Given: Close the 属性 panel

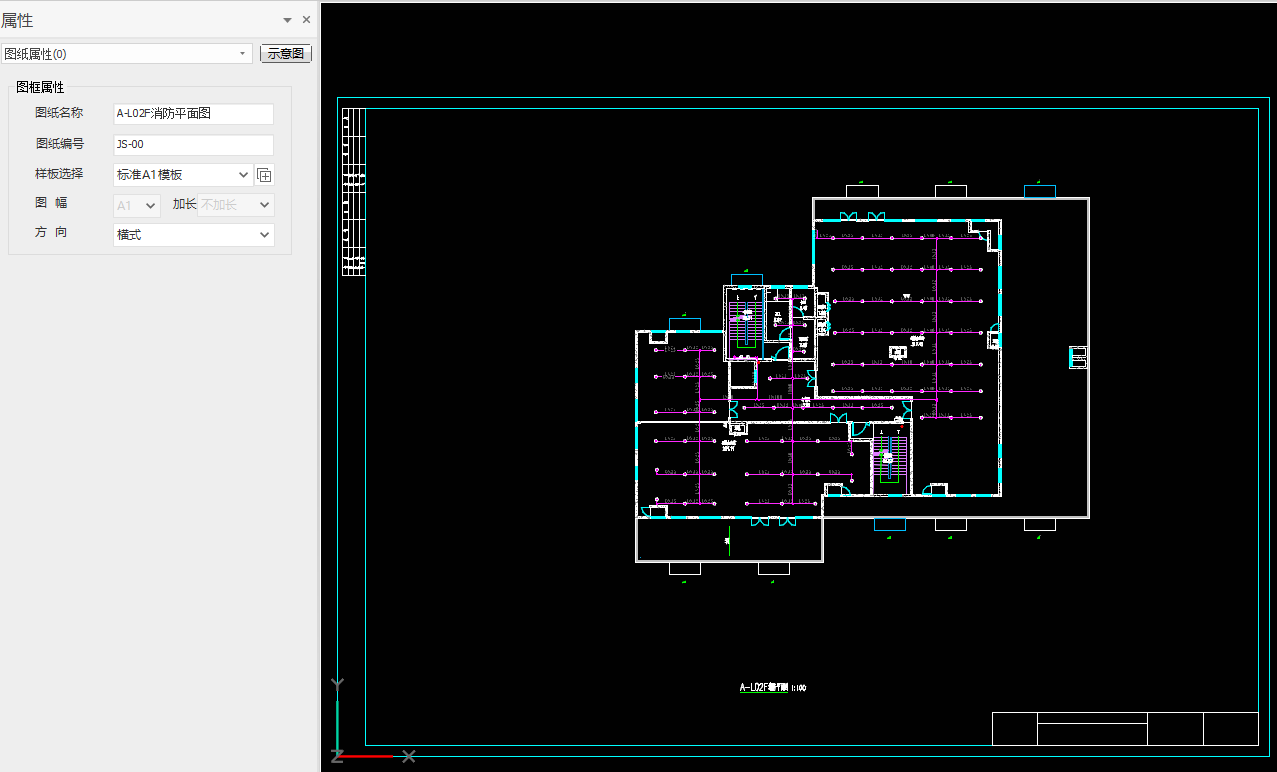Looking at the screenshot, I should (x=306, y=20).
